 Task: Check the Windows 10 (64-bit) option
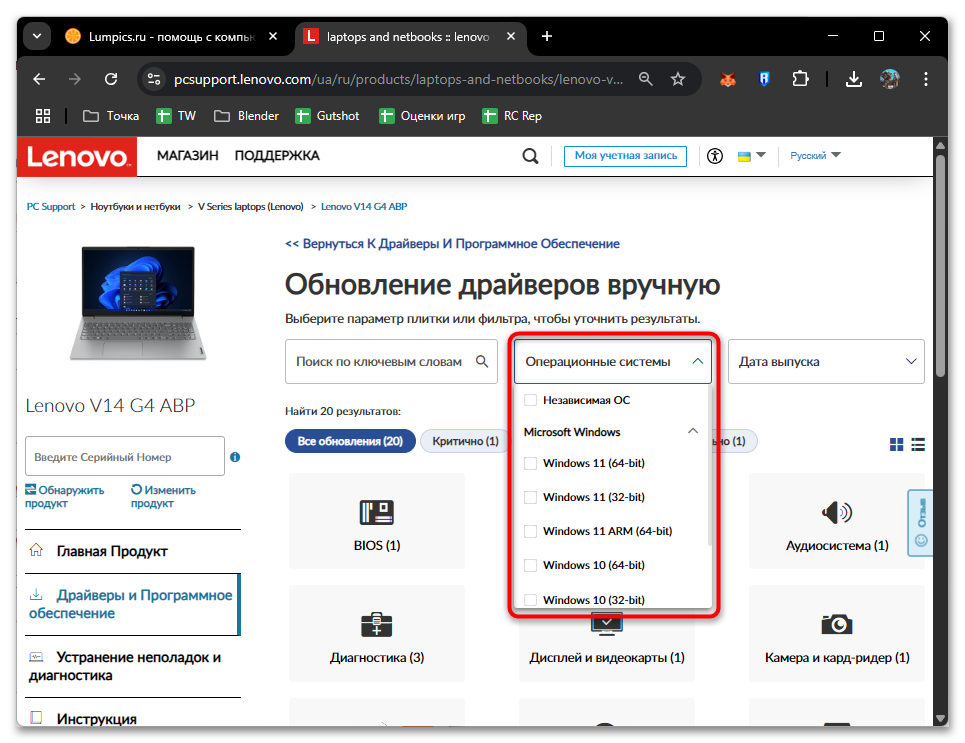tap(530, 564)
